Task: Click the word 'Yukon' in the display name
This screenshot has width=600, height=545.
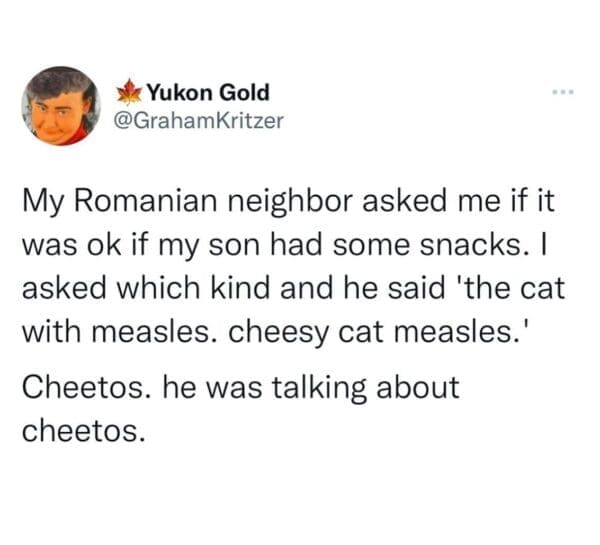Action: click(180, 93)
